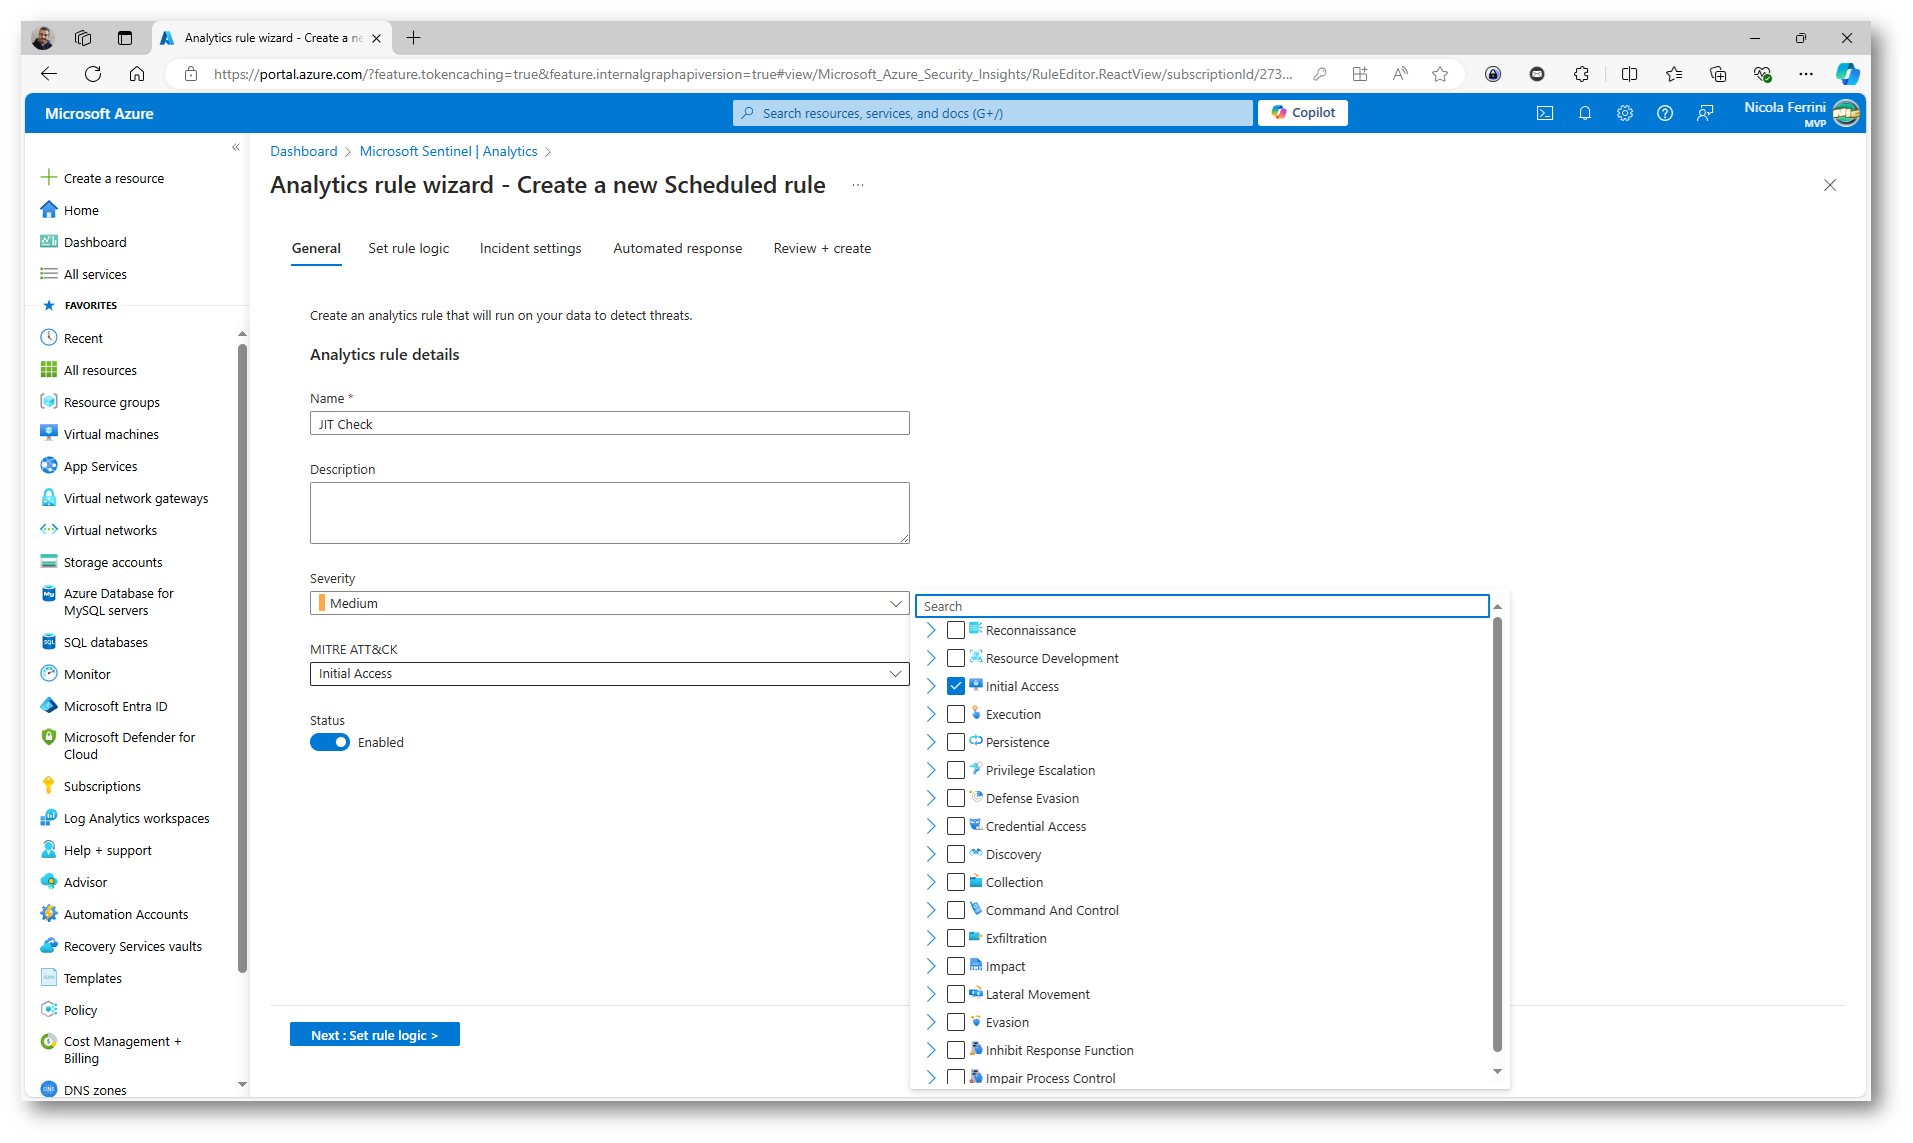Check the Execution tactic
This screenshot has width=1913, height=1143.
click(x=956, y=714)
